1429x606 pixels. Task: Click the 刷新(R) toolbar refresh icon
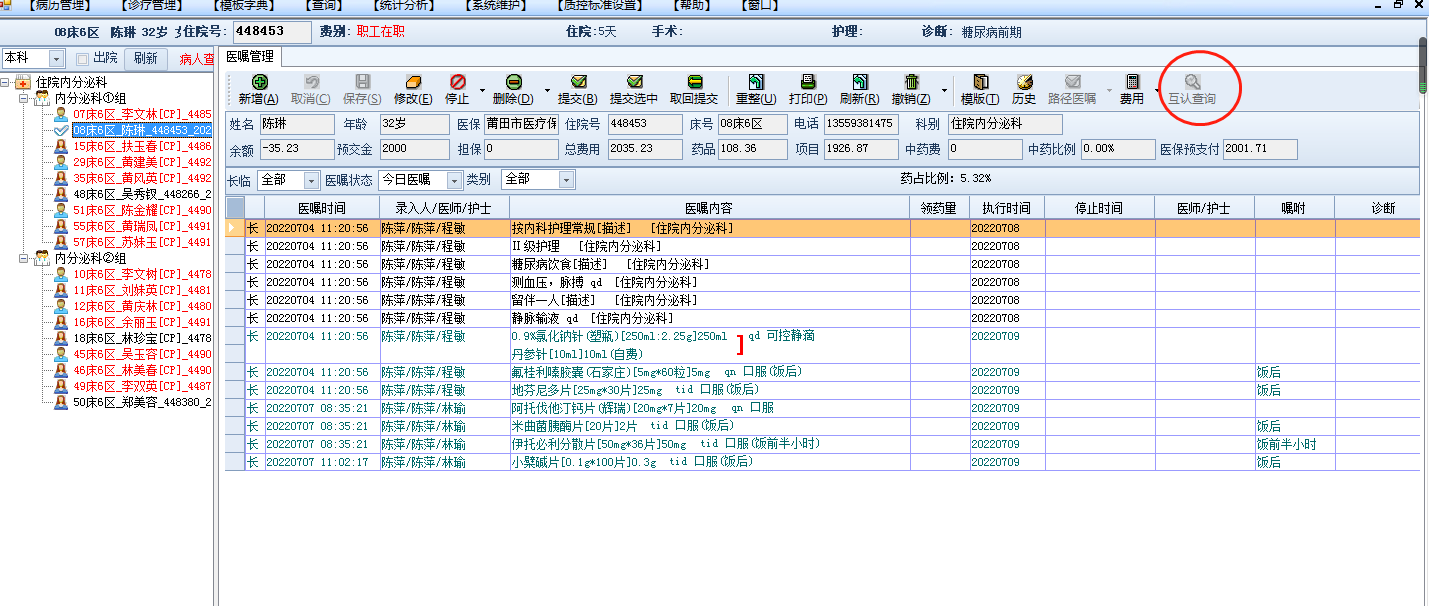click(x=859, y=81)
